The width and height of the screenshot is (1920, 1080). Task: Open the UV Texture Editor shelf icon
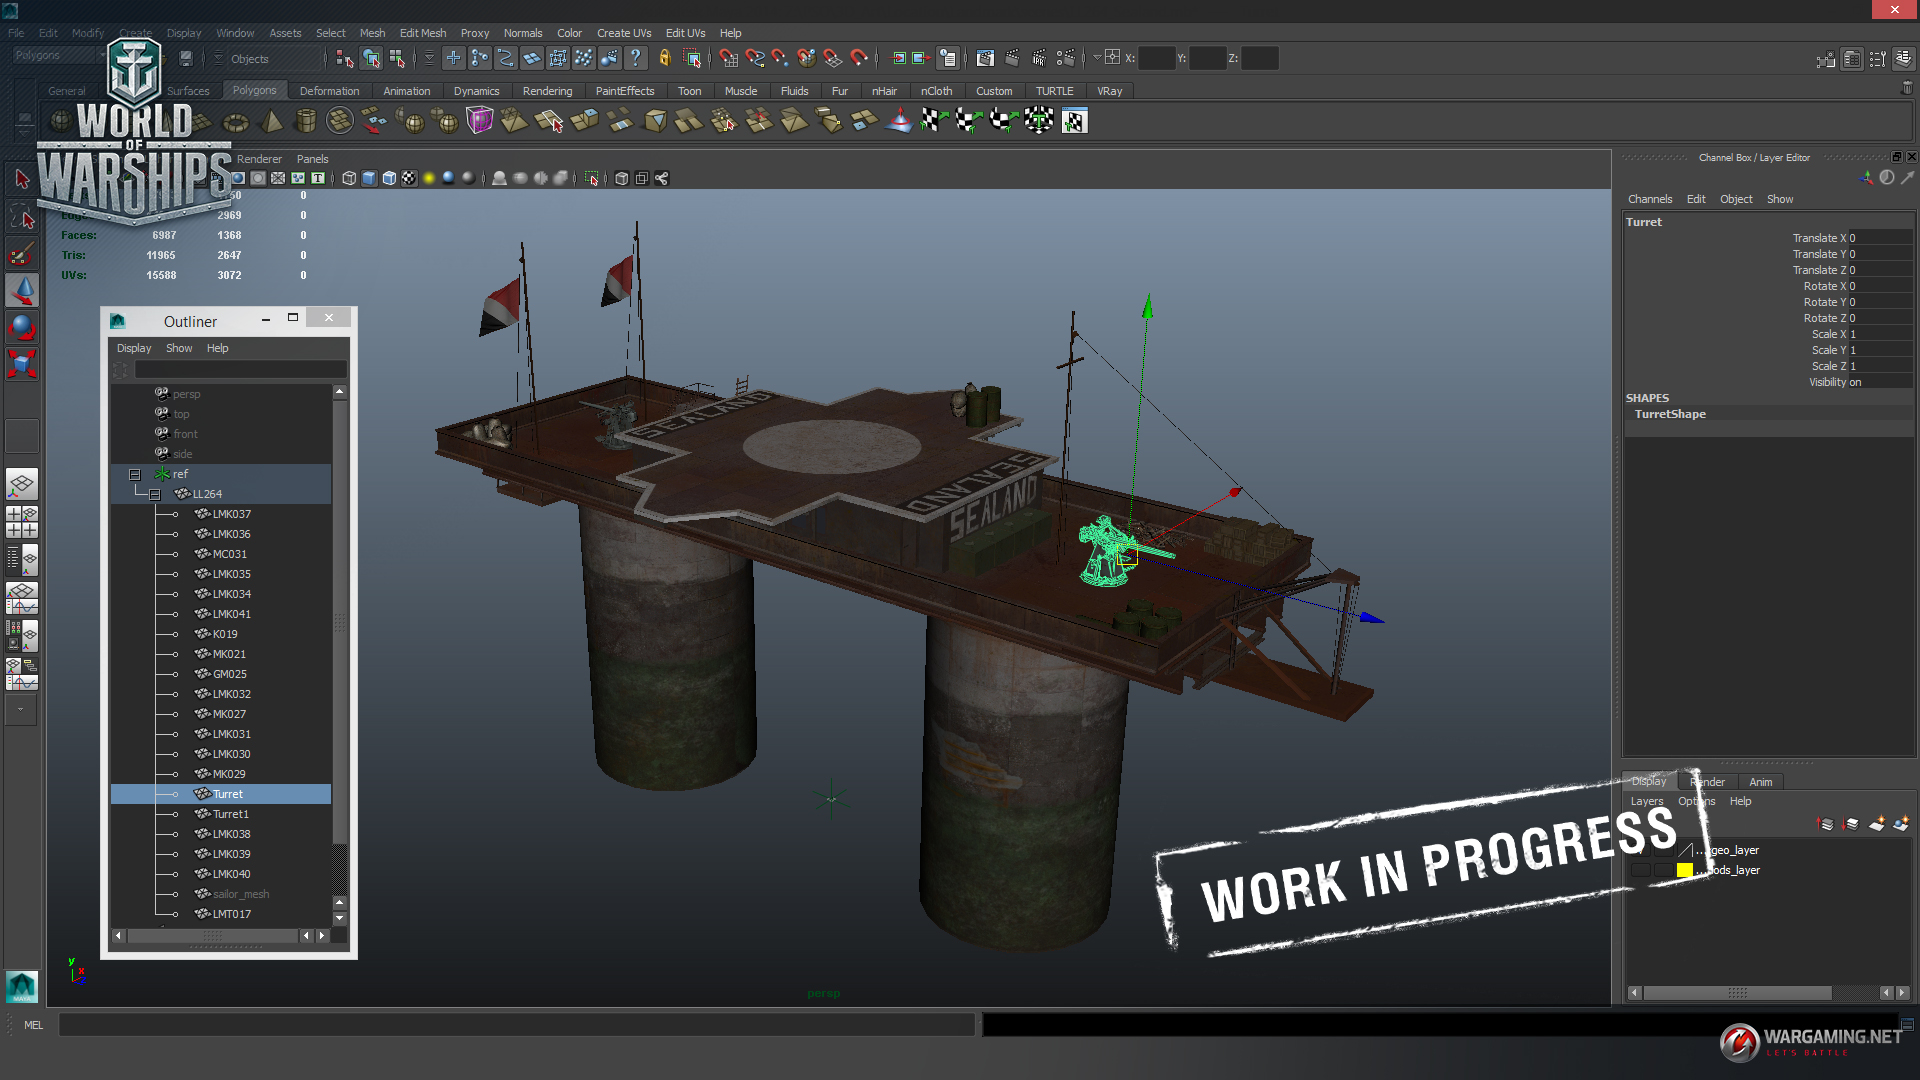tap(1074, 121)
